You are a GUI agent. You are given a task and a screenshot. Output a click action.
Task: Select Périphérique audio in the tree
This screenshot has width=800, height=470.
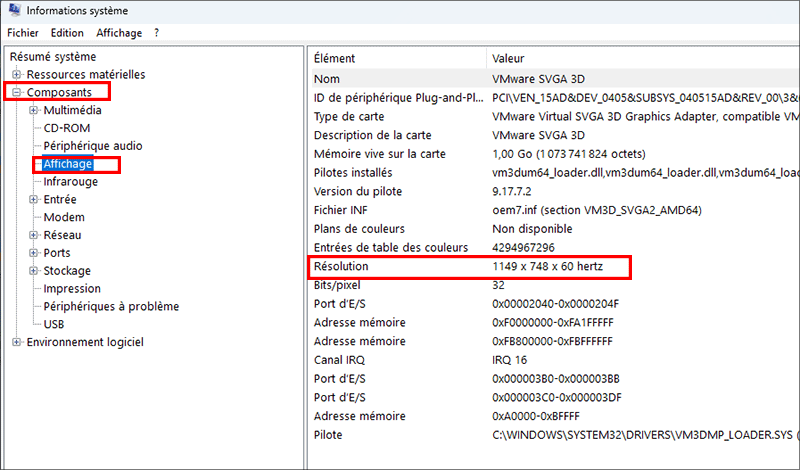93,146
